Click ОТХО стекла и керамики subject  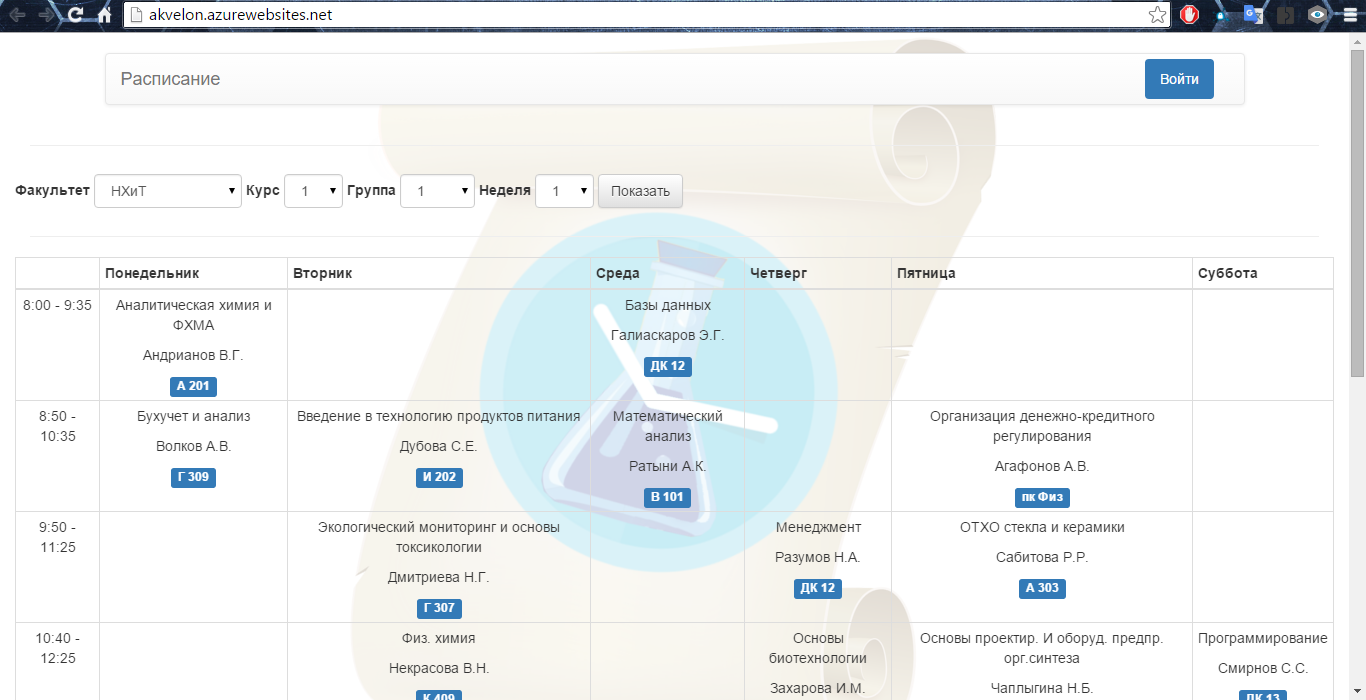[1042, 528]
